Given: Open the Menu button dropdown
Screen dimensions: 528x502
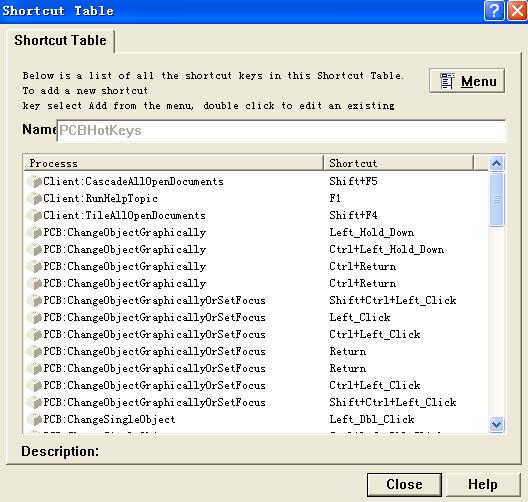Looking at the screenshot, I should [x=467, y=81].
